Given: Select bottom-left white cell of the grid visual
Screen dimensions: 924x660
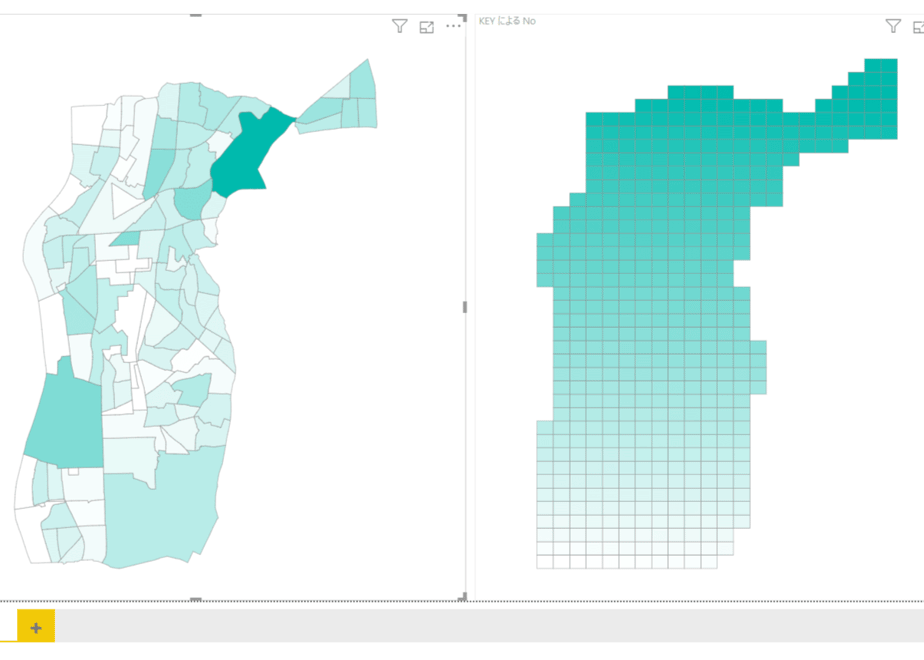Looking at the screenshot, I should [x=544, y=562].
